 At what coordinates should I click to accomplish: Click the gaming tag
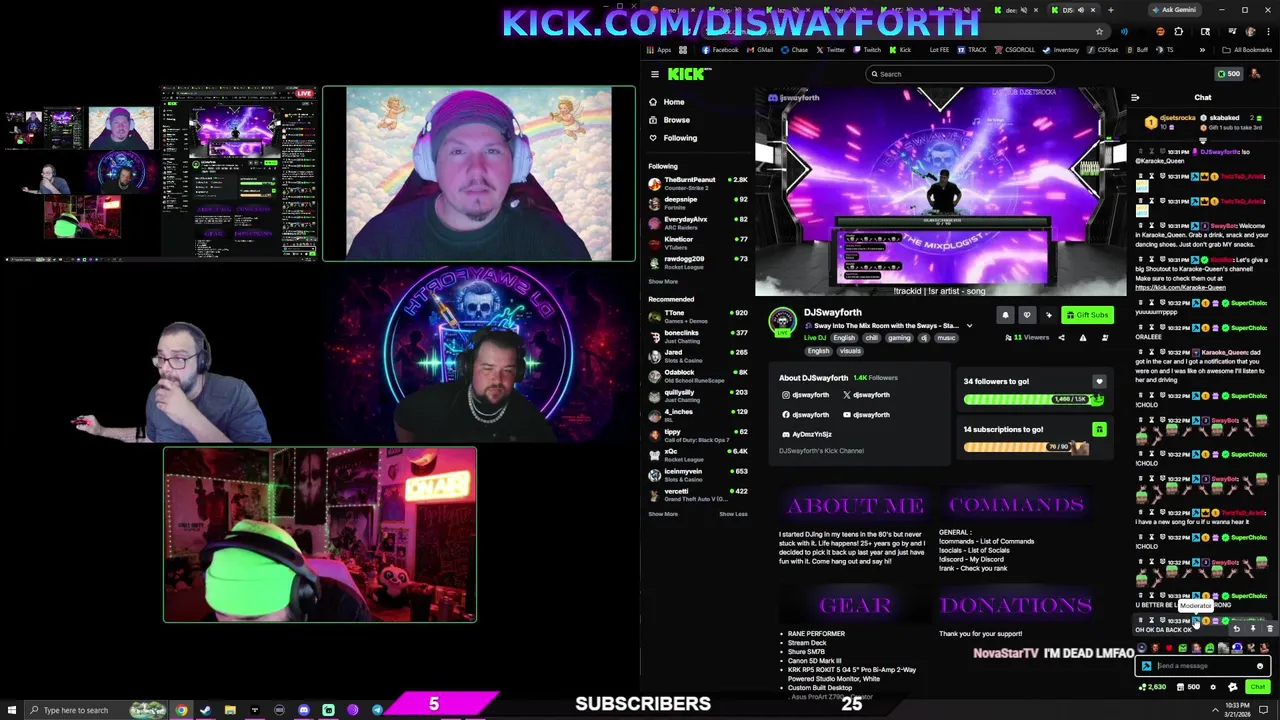coord(899,338)
